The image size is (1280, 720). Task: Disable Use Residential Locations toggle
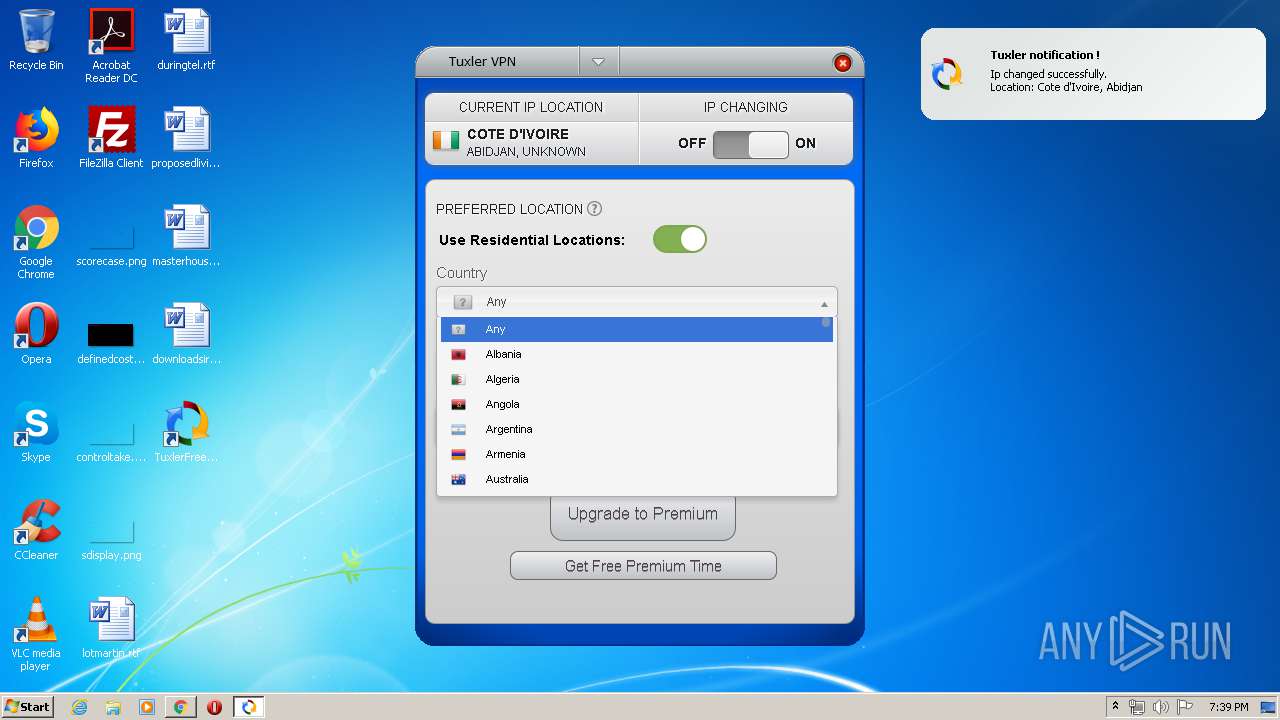click(x=680, y=239)
